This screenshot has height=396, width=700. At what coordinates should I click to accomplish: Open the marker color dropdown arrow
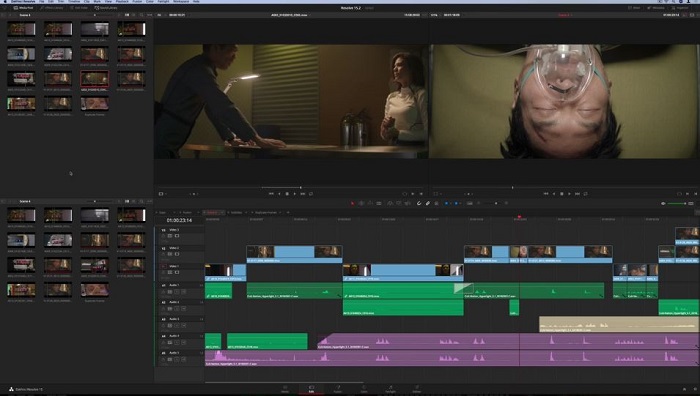[x=460, y=203]
